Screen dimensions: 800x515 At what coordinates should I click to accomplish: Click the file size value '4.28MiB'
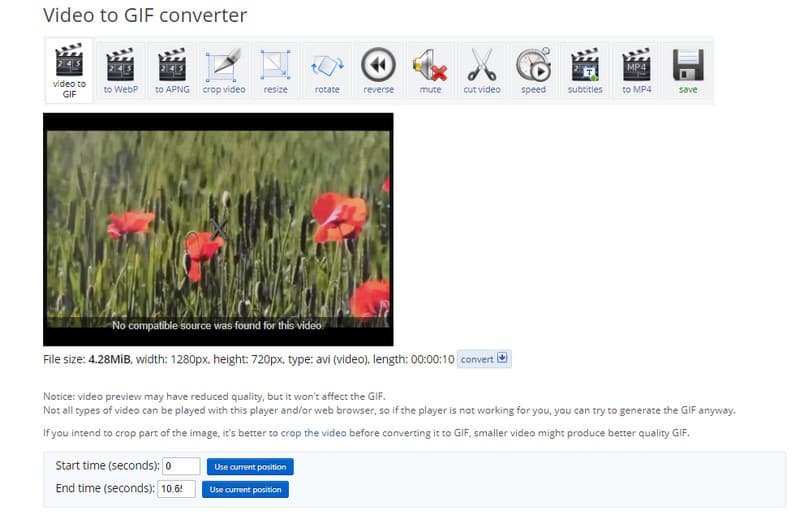(x=109, y=359)
